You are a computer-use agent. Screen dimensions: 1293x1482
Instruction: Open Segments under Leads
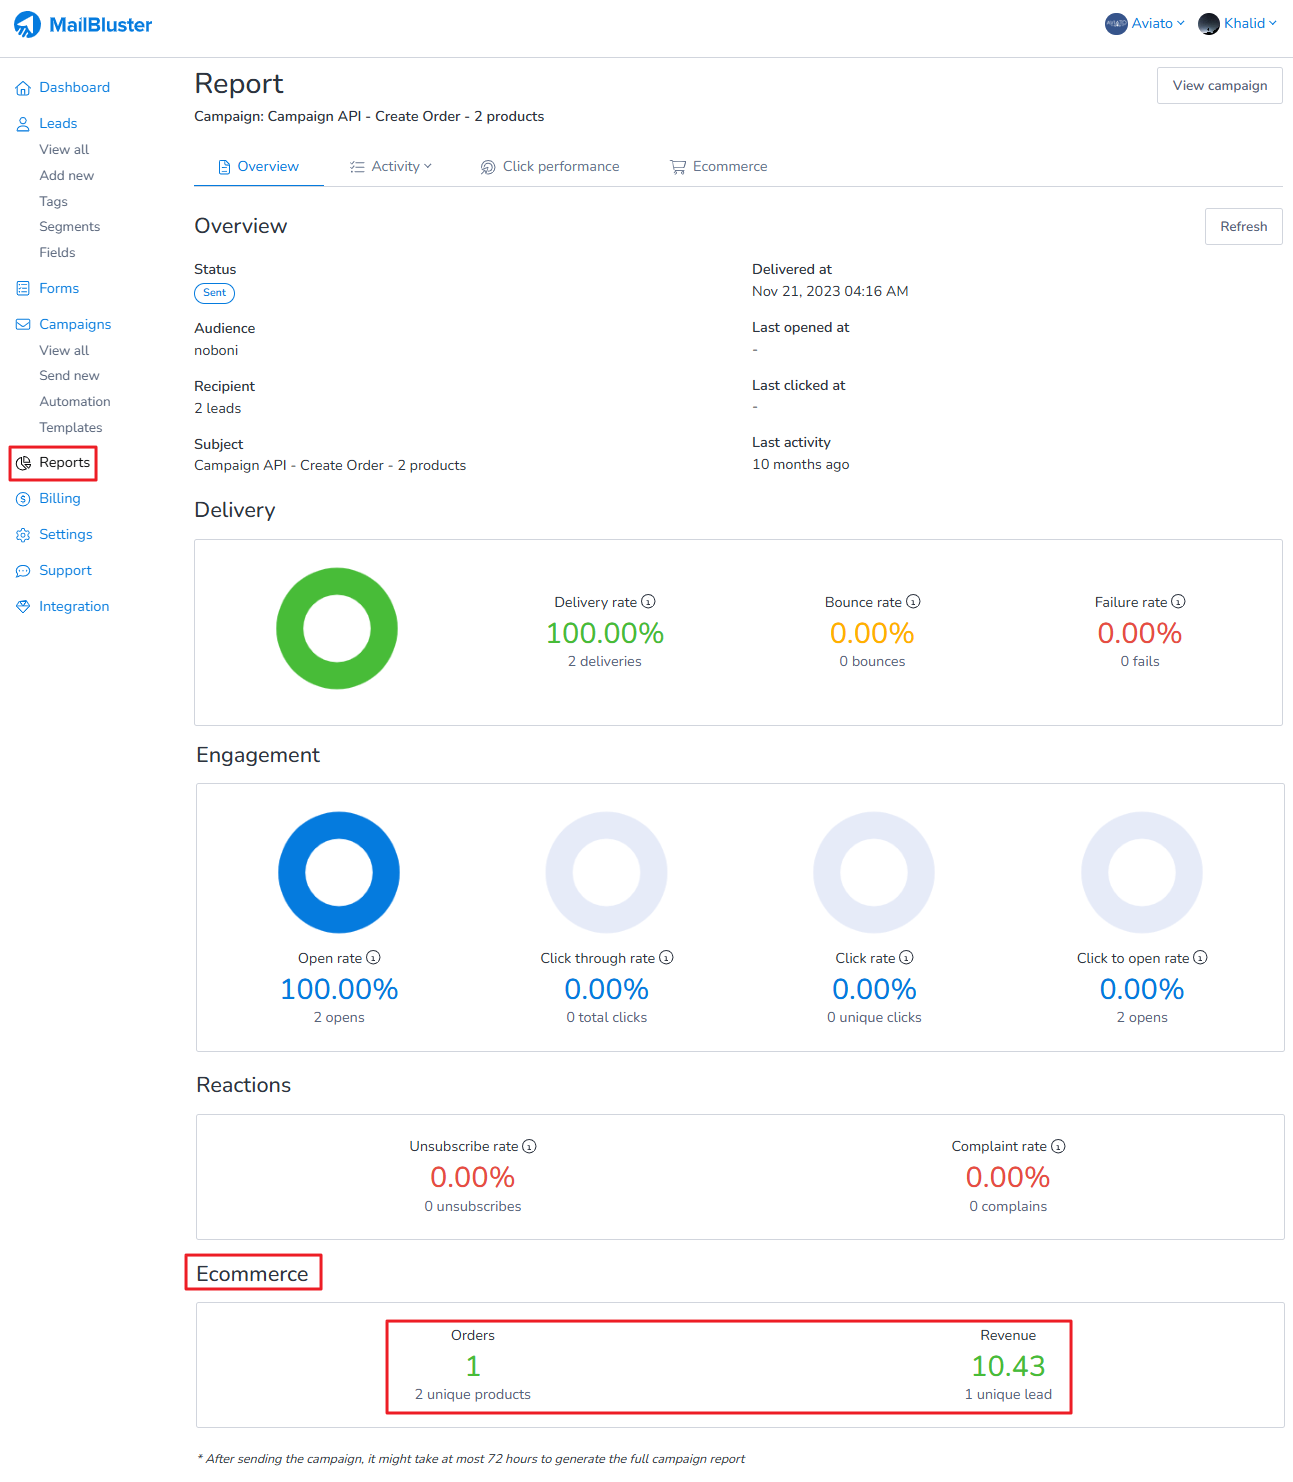tap(69, 227)
